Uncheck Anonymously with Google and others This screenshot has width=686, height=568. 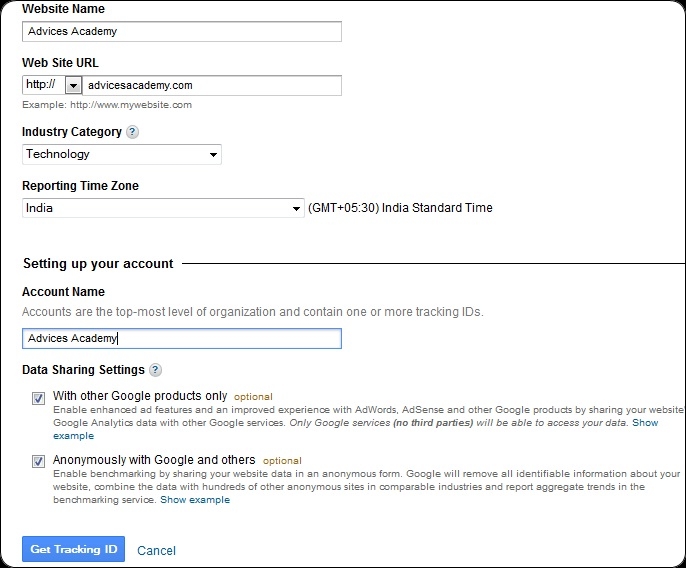(x=38, y=461)
